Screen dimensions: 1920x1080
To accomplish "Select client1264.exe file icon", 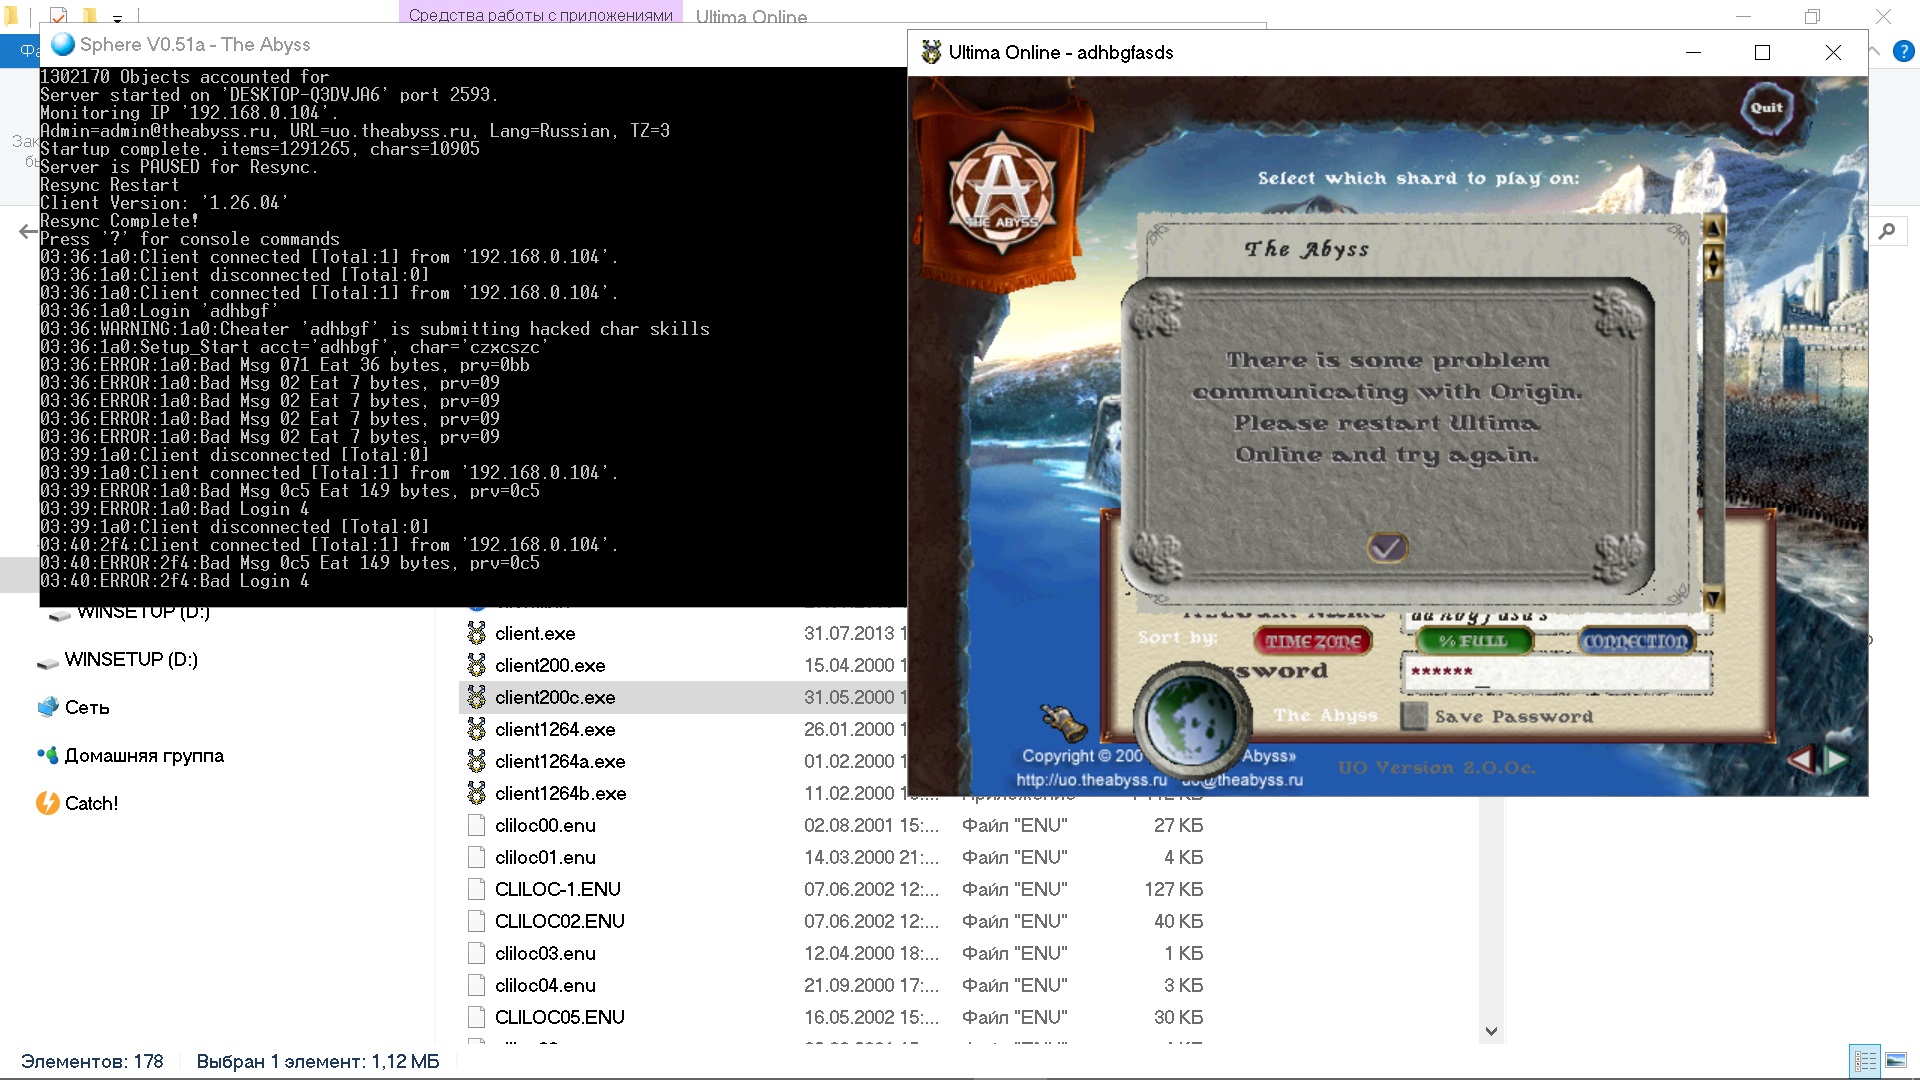I will tap(477, 729).
